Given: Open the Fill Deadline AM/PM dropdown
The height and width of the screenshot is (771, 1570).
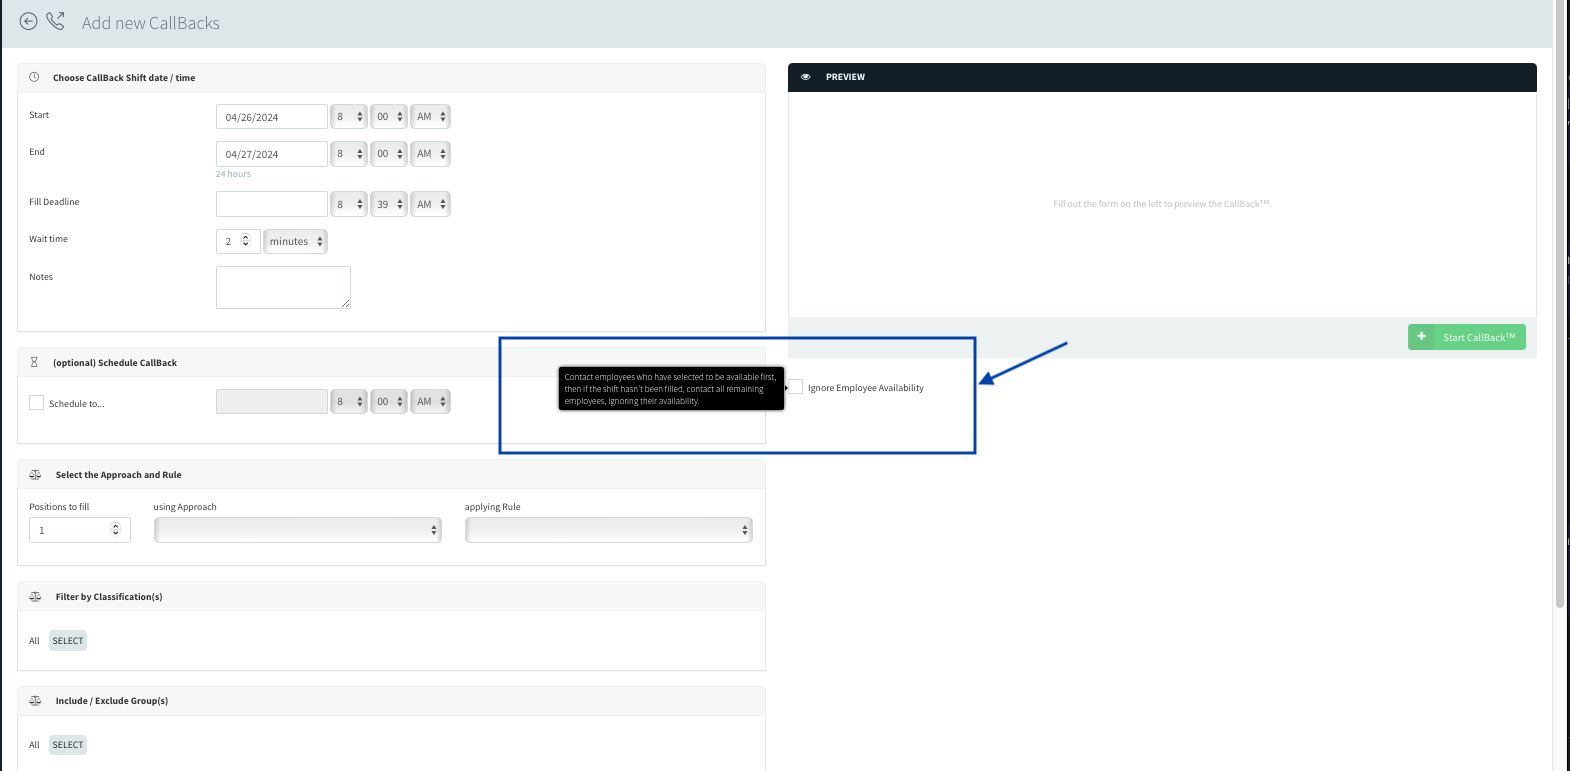Looking at the screenshot, I should (x=430, y=204).
